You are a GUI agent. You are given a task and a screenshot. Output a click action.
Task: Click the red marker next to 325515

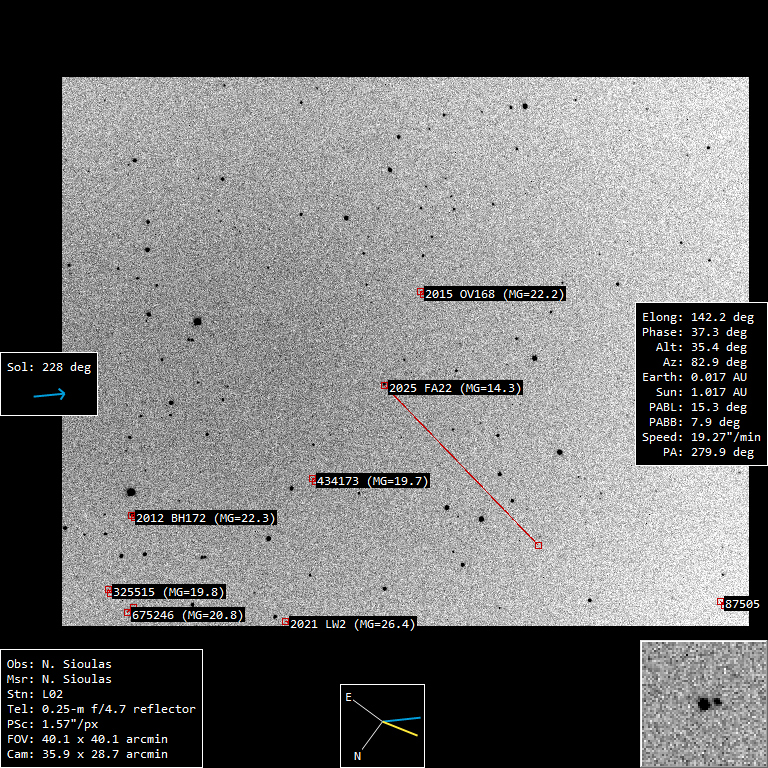coord(109,591)
